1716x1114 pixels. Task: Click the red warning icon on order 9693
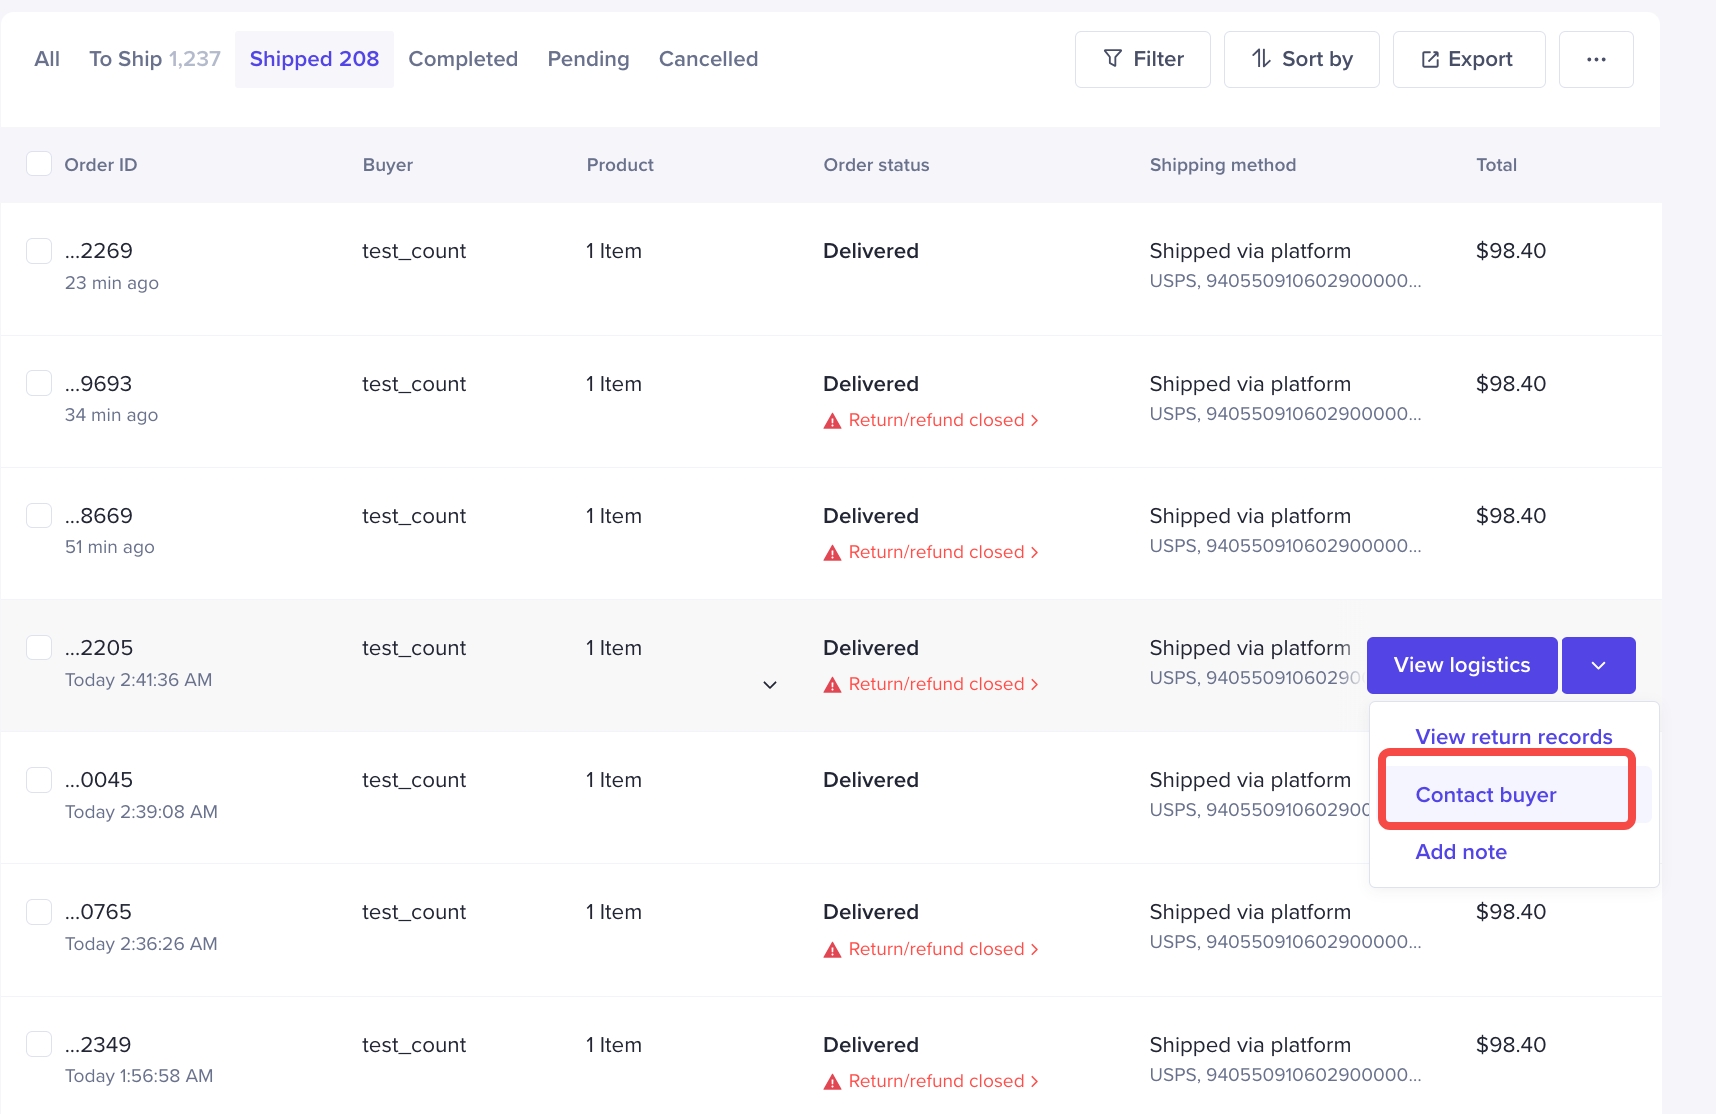click(832, 421)
